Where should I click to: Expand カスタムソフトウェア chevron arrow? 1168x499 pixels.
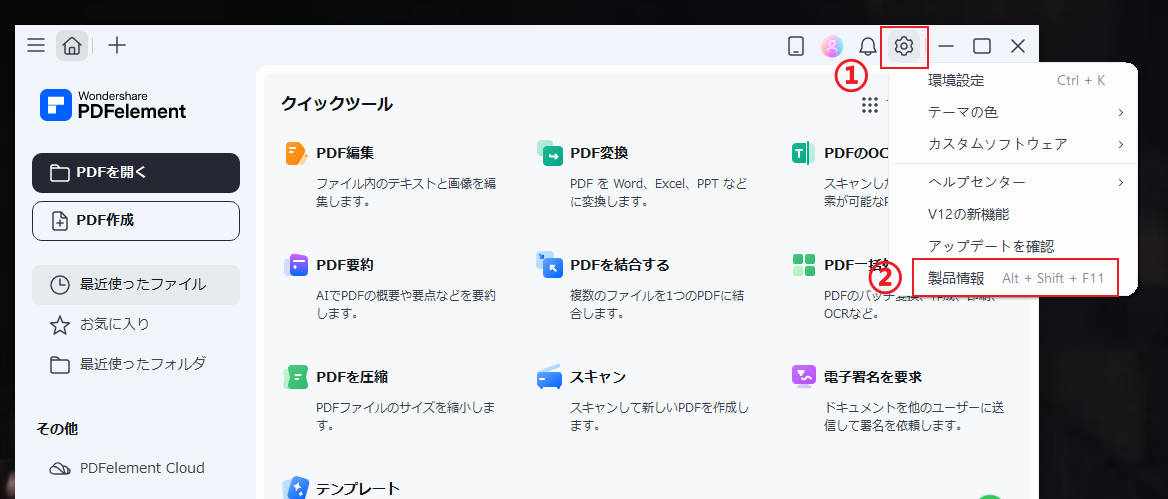coord(1120,144)
